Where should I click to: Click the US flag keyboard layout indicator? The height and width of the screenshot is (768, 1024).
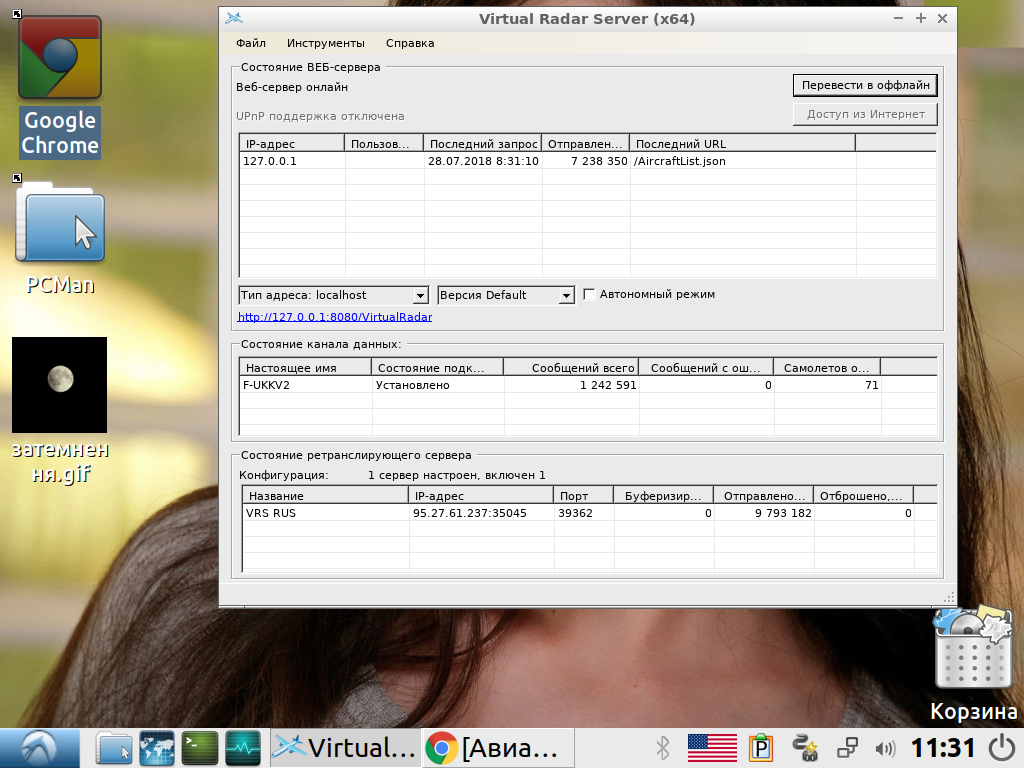[712, 748]
